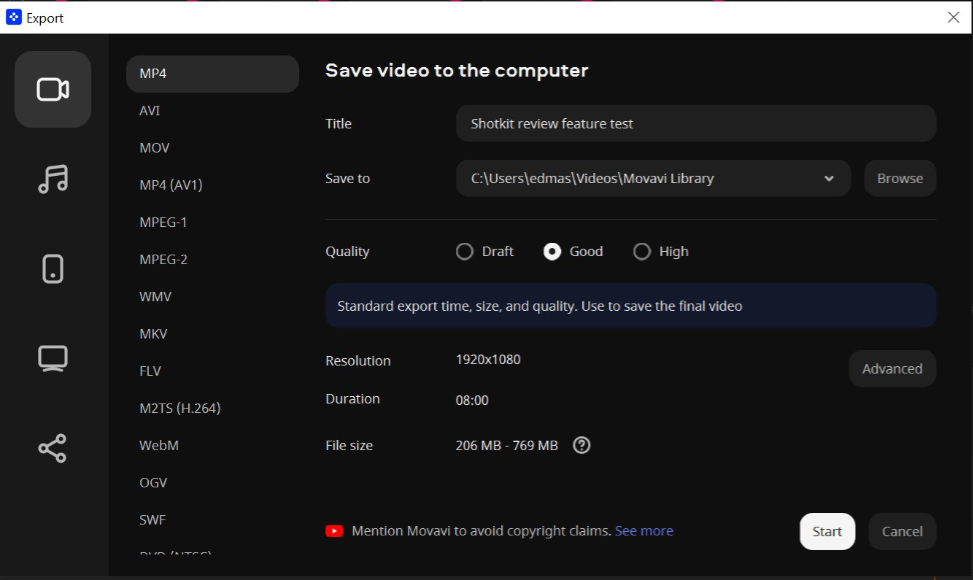This screenshot has width=973, height=580.
Task: Follow the See more link
Action: tap(644, 531)
